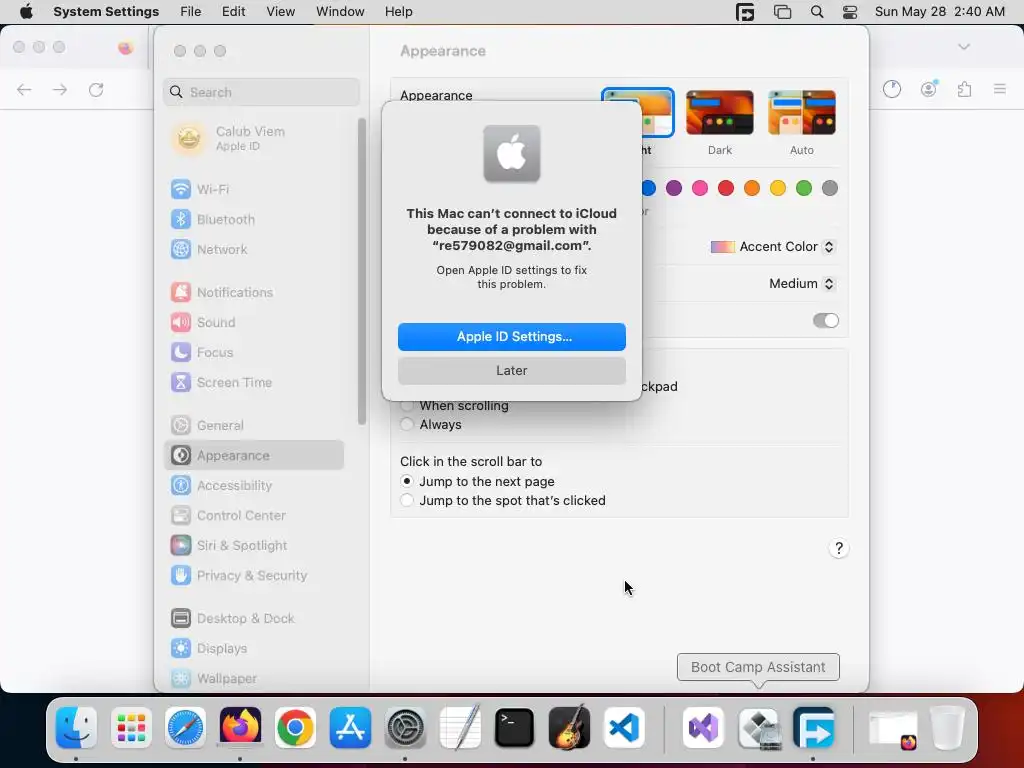The image size is (1024, 768).
Task: Open Visual Studio Code from Dock
Action: point(624,728)
